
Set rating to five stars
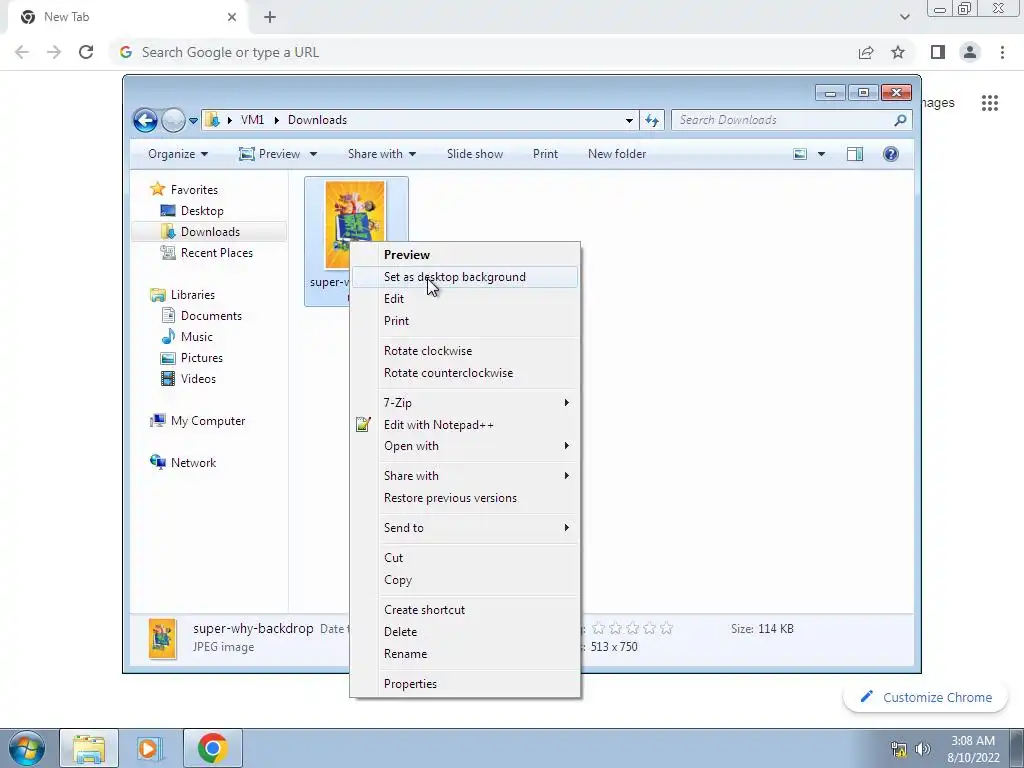click(x=666, y=628)
